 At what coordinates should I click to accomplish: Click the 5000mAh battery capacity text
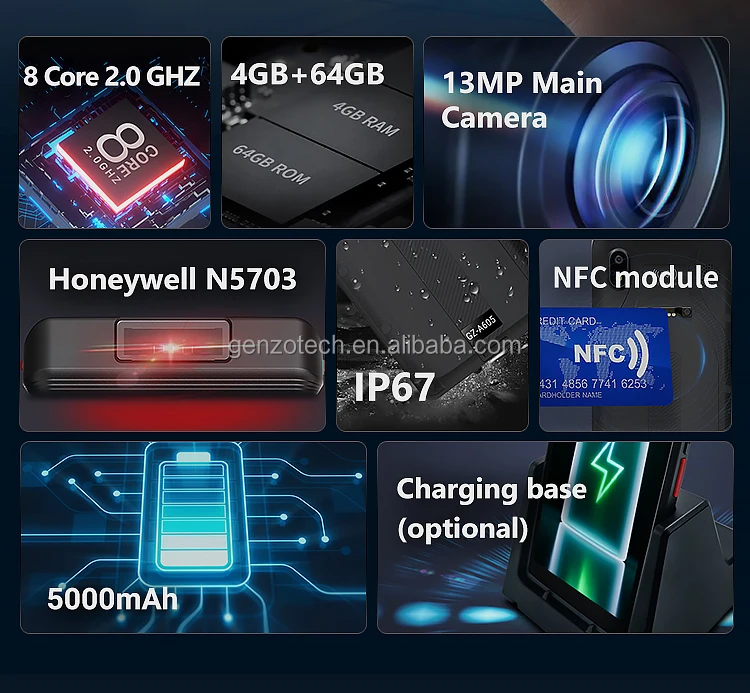(x=112, y=598)
